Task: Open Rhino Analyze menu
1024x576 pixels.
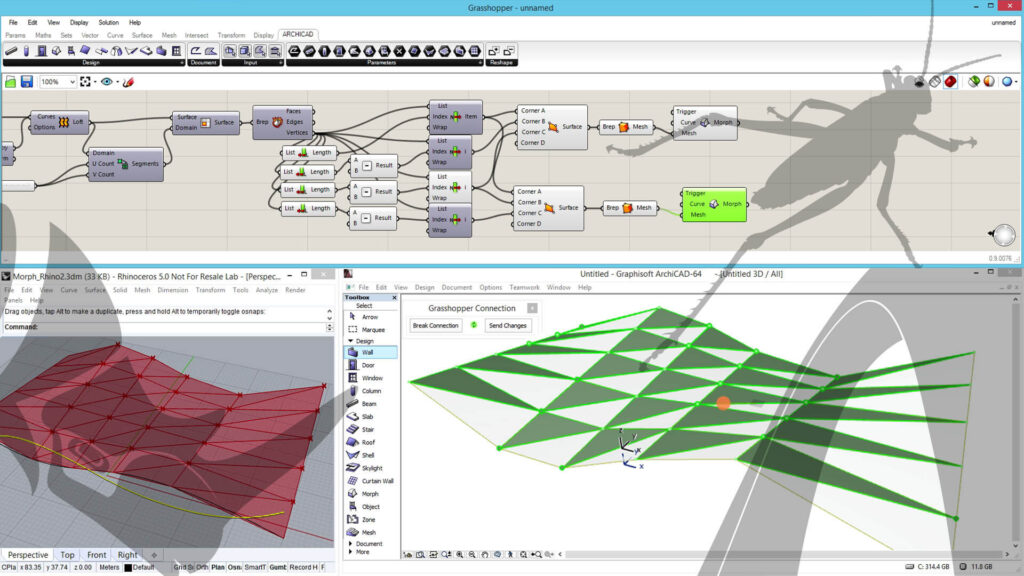Action: coord(266,290)
